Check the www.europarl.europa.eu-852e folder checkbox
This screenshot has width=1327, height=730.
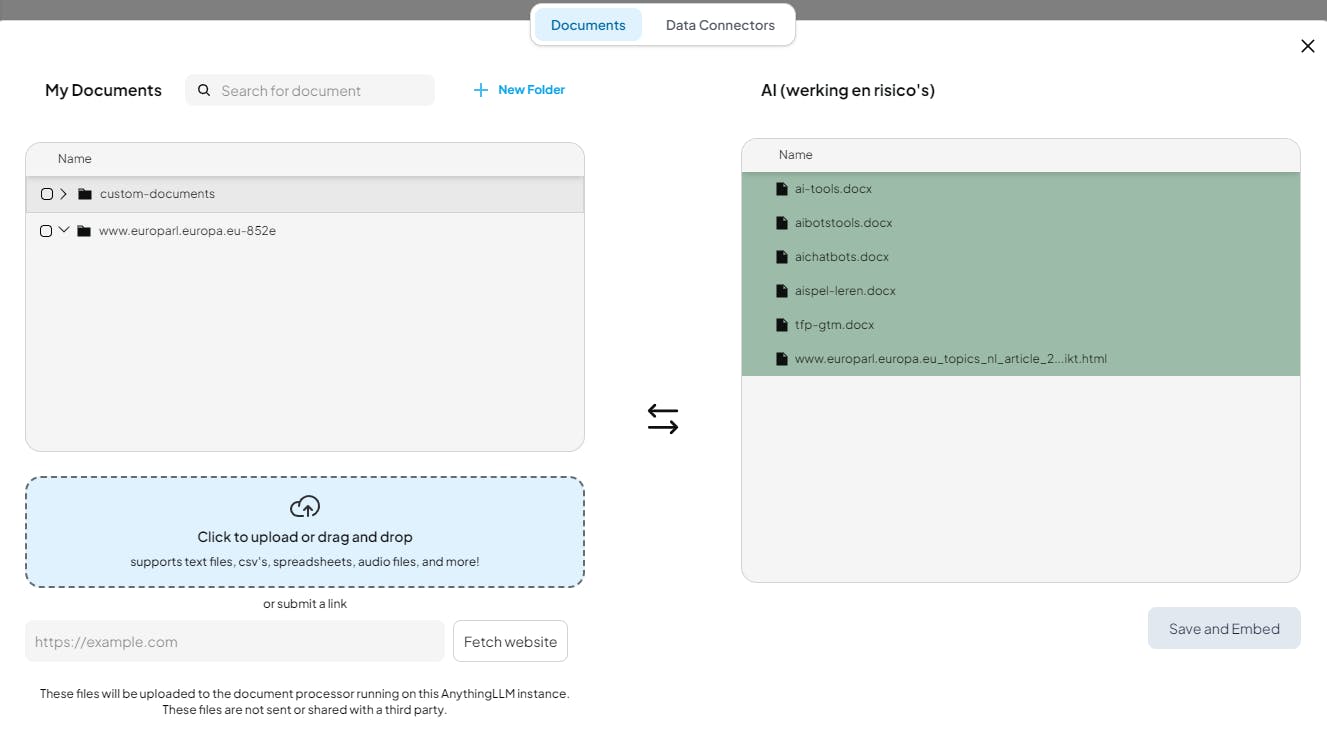[x=46, y=231]
